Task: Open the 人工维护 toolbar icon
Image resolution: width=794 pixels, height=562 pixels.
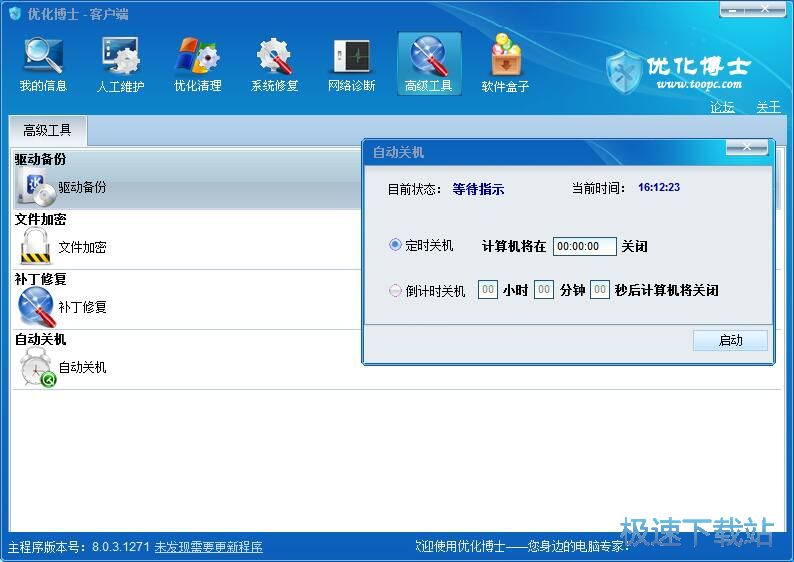Action: [120, 63]
